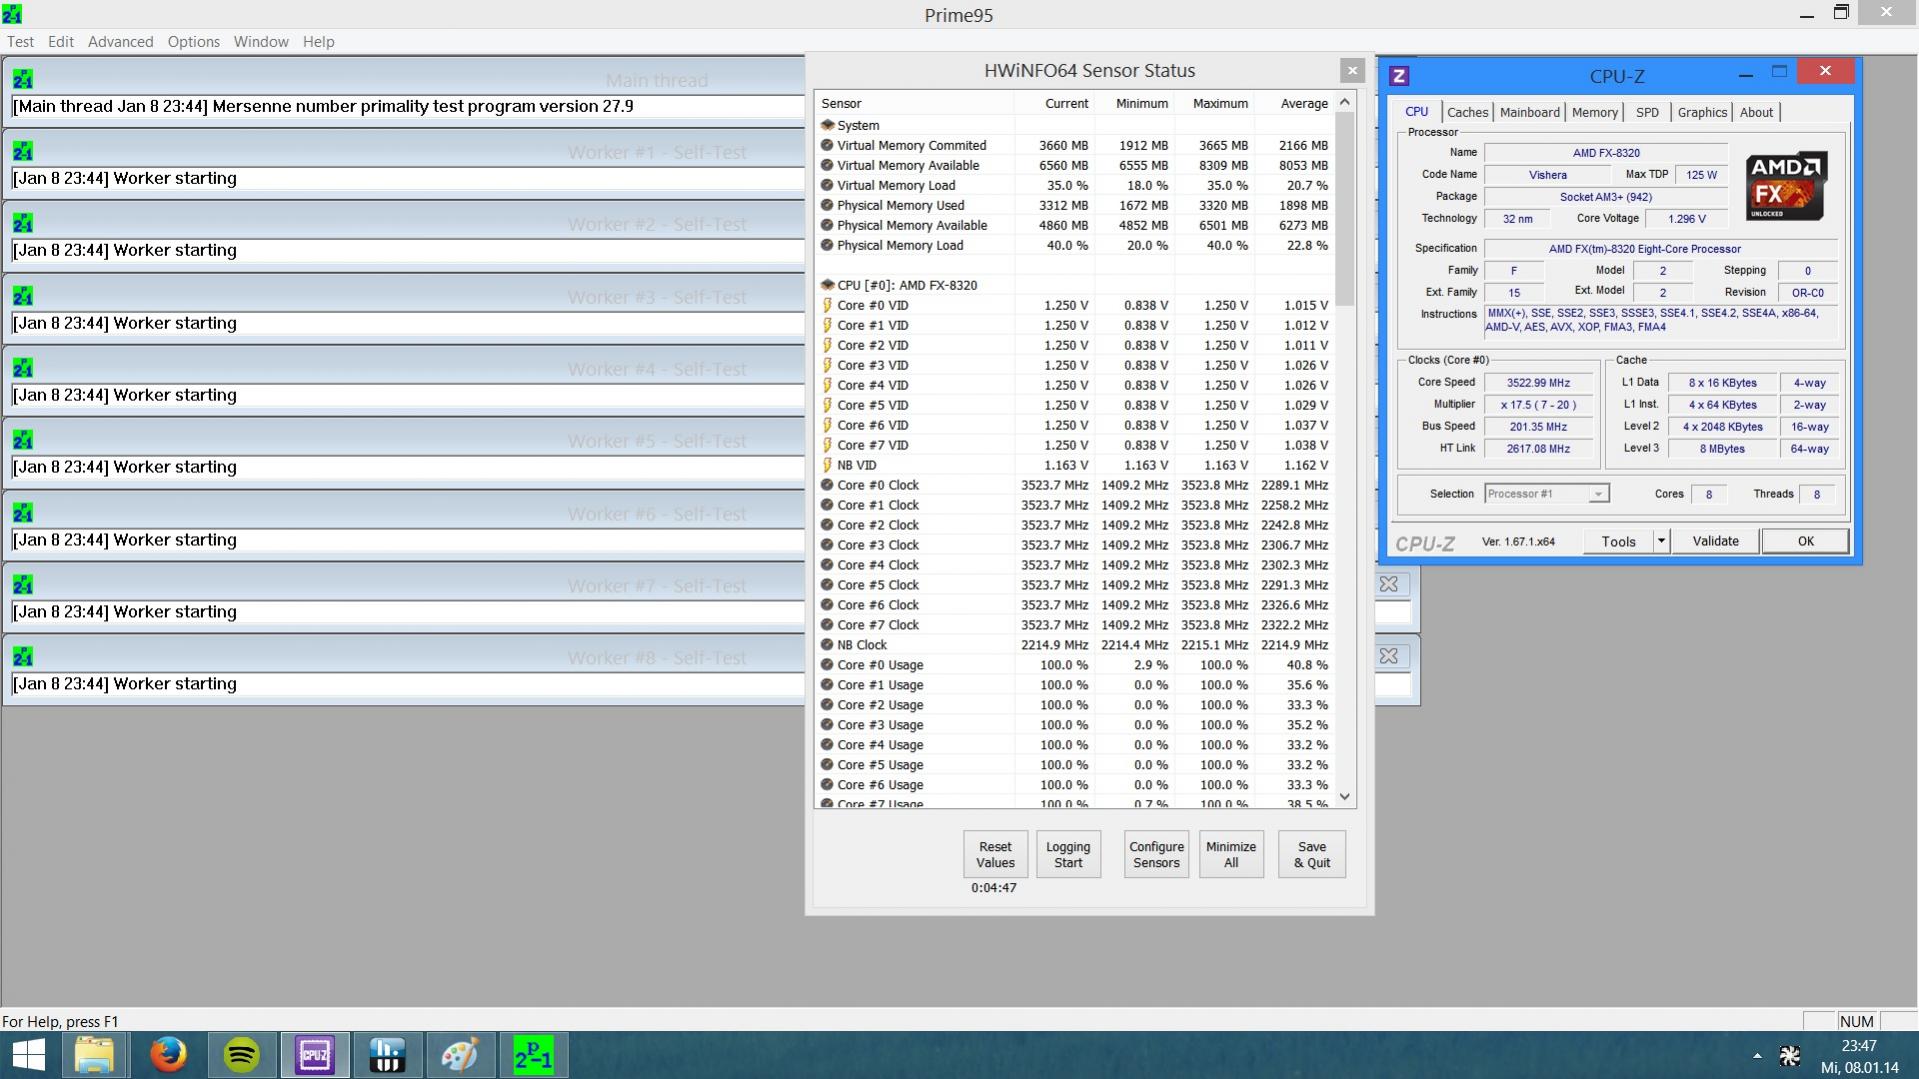Switch to CPU-Z taskbar icon
The width and height of the screenshot is (1919, 1079).
[315, 1055]
